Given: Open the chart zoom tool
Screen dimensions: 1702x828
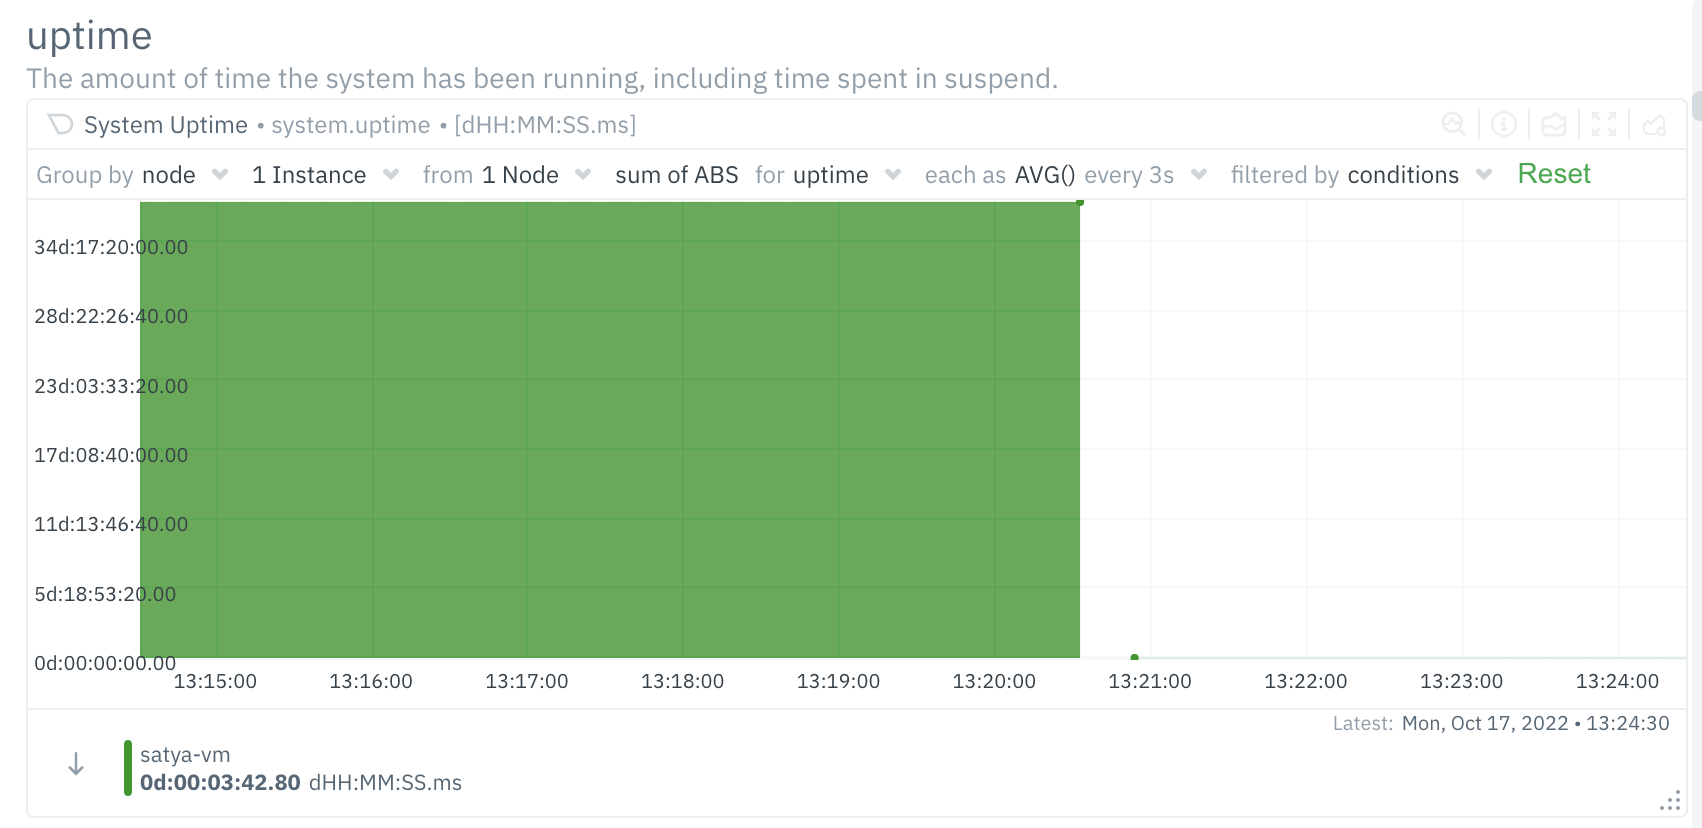Looking at the screenshot, I should (1454, 125).
